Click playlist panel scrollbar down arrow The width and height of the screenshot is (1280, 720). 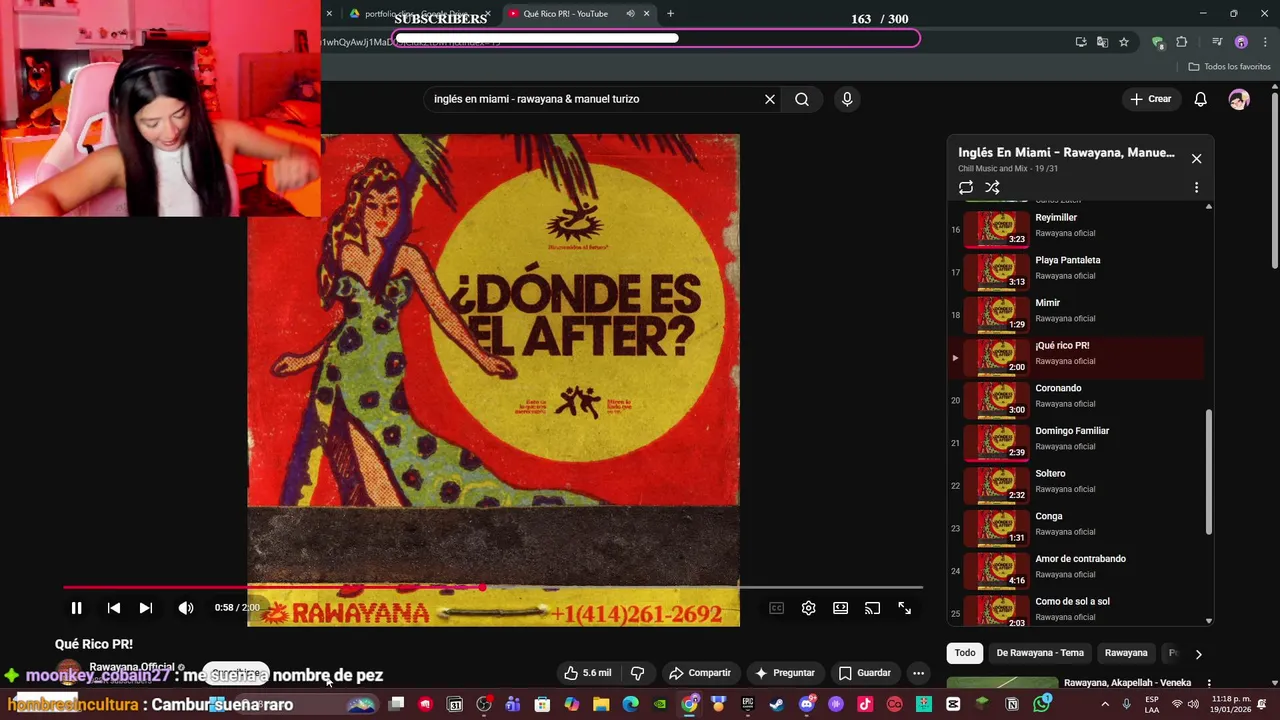click(x=1209, y=621)
